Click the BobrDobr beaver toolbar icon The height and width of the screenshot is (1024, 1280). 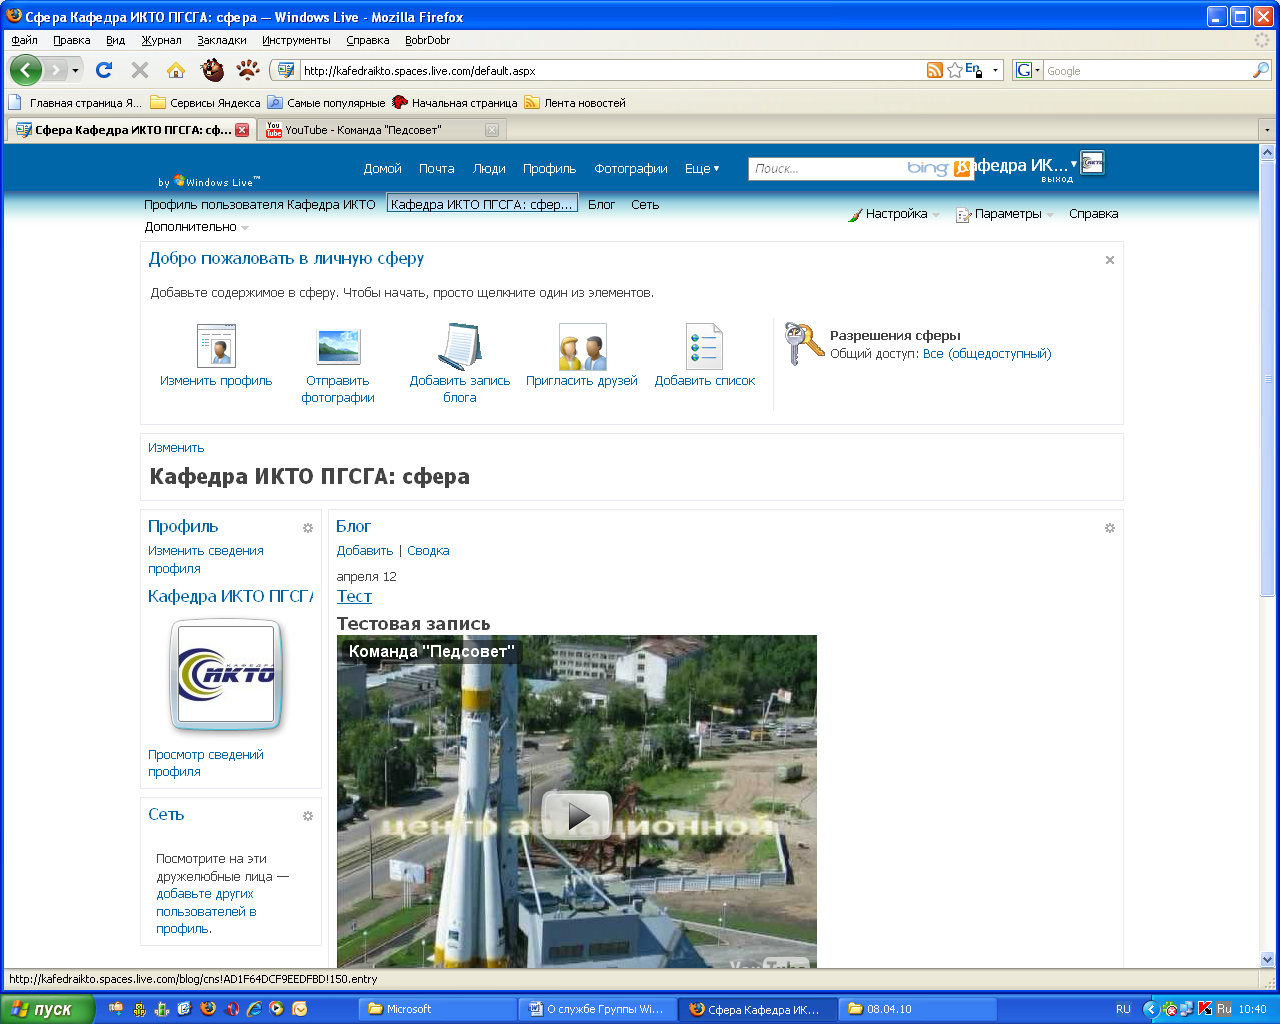[x=212, y=70]
